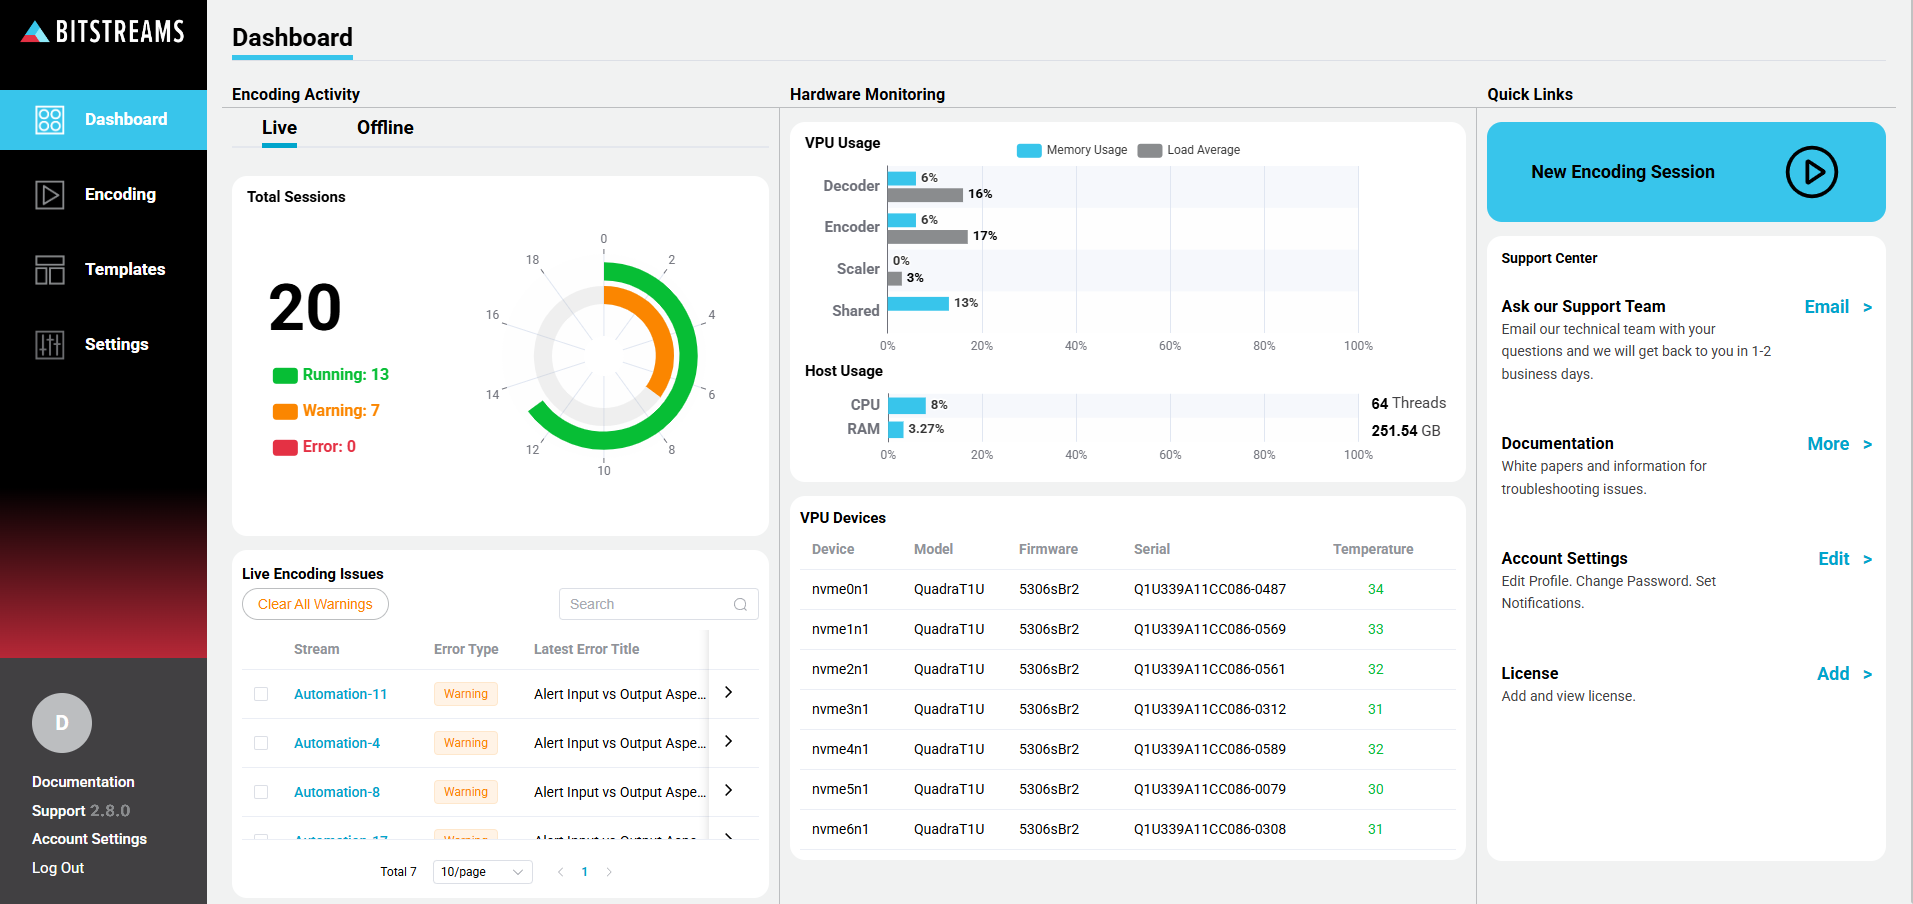Screen dimensions: 1913x904
Task: Expand details for Automation-11 issue
Action: coord(729,692)
